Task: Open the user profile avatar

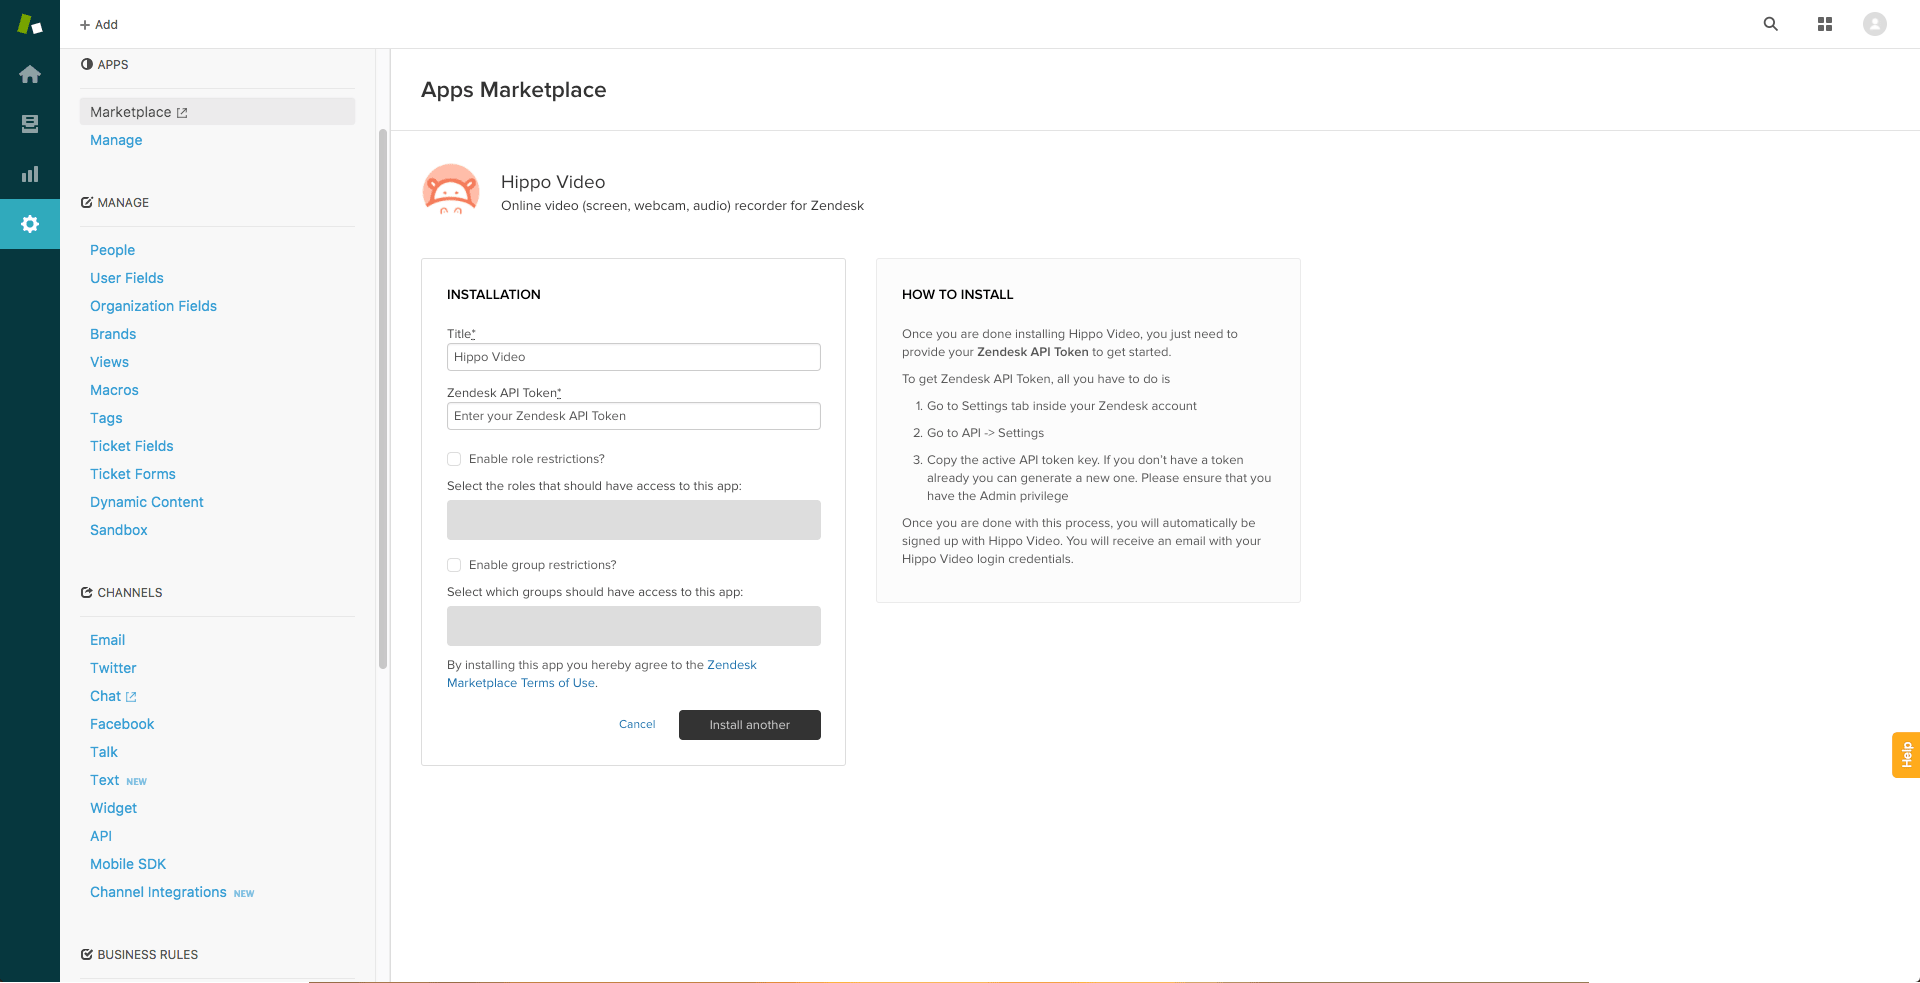Action: (1874, 24)
